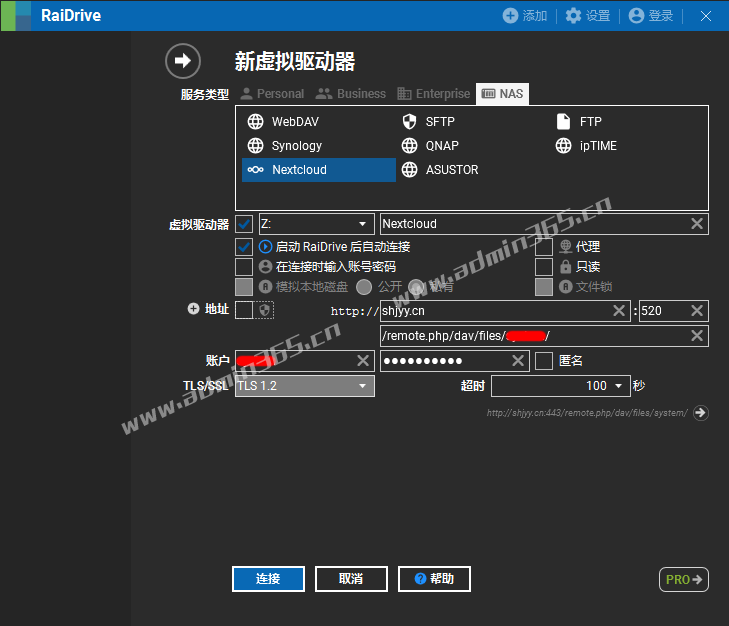Screen dimensions: 729x626
Task: Switch to the NAS tab
Action: pyautogui.click(x=503, y=94)
